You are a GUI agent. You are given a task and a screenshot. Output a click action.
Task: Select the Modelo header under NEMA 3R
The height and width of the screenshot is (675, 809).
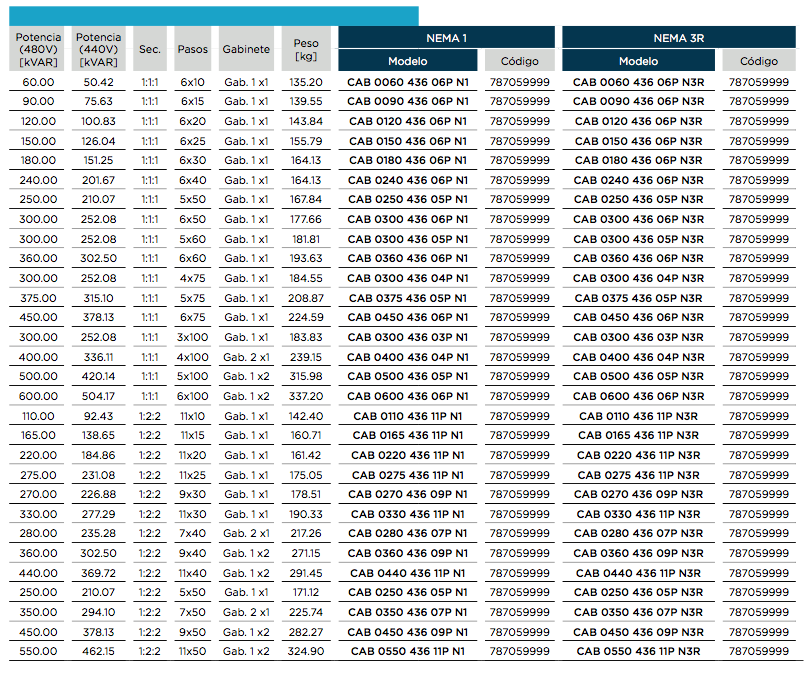tap(638, 61)
